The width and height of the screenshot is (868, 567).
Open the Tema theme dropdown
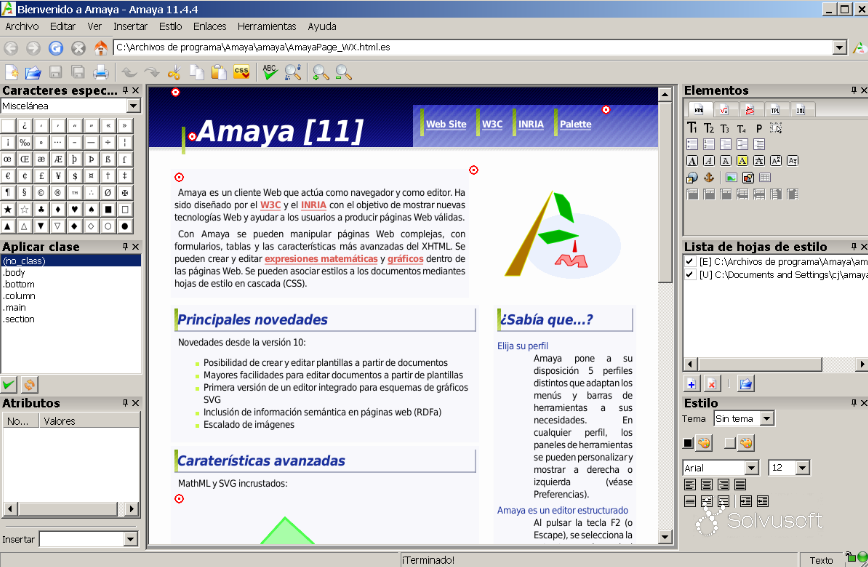pos(767,419)
